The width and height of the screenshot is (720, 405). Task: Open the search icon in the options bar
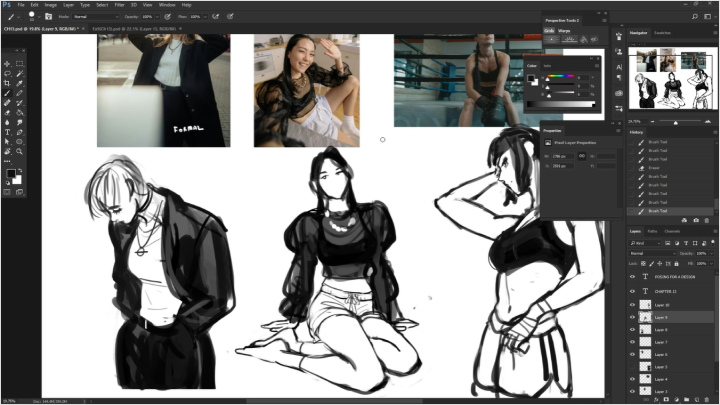click(x=695, y=17)
